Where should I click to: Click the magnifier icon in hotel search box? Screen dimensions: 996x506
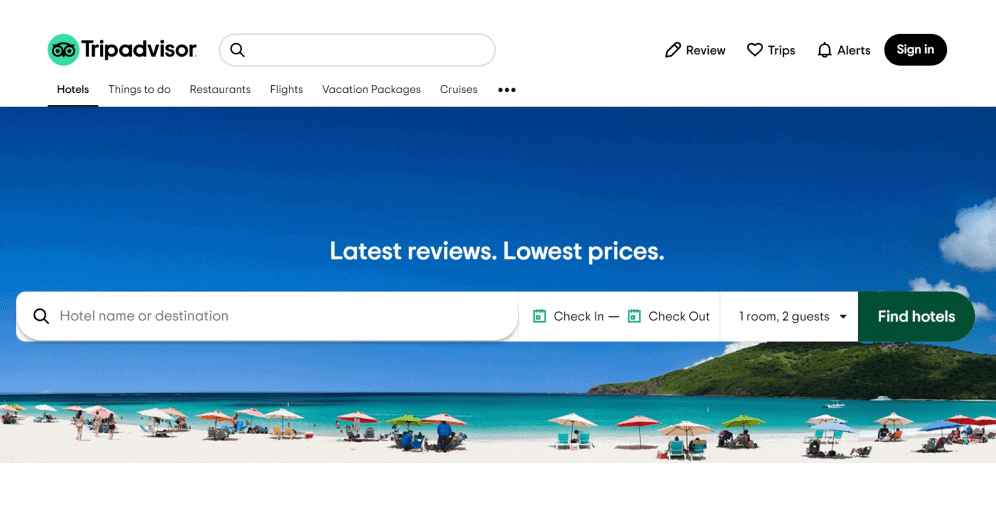(41, 316)
